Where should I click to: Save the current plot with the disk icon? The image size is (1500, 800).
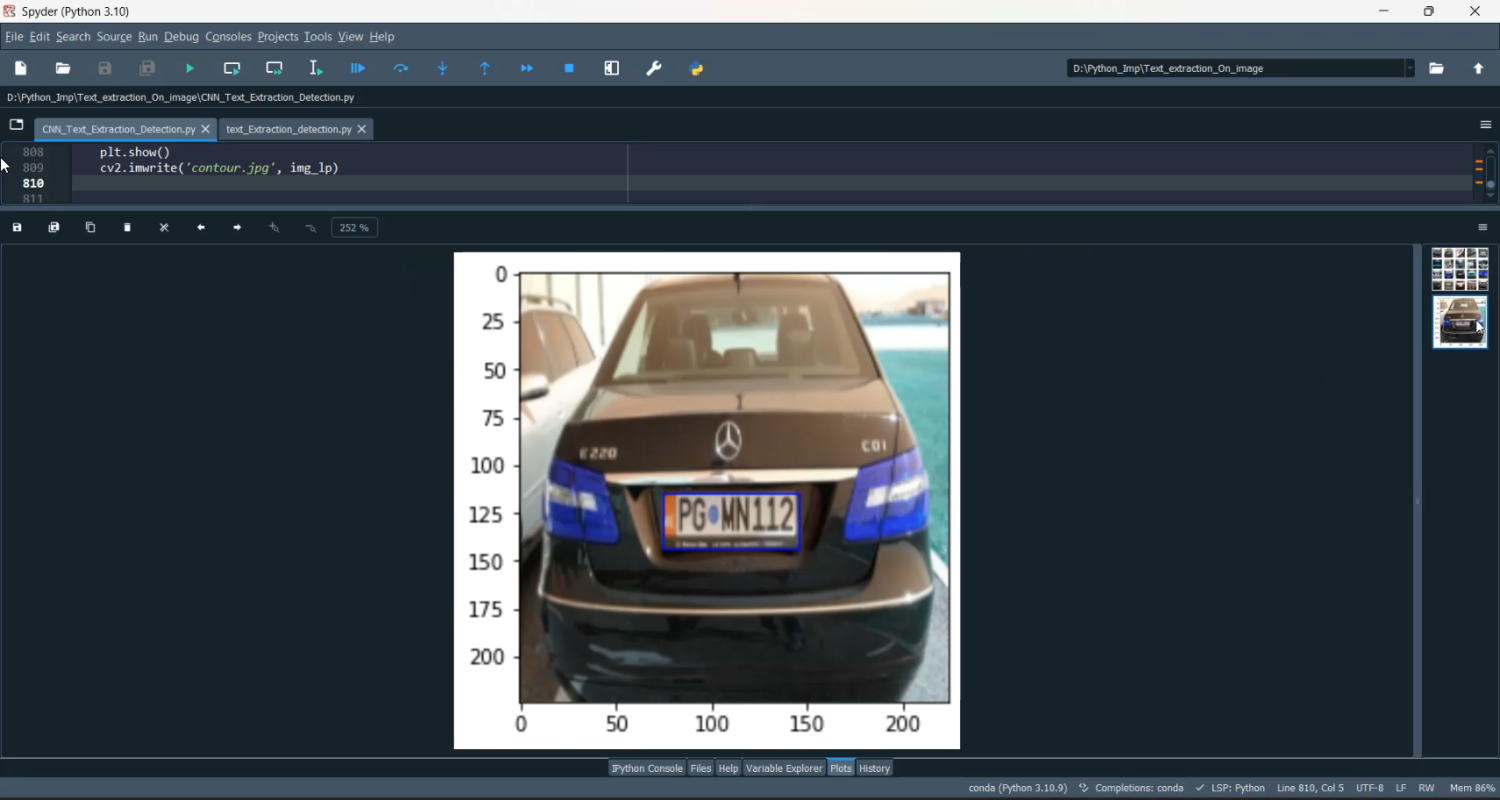[x=17, y=228]
